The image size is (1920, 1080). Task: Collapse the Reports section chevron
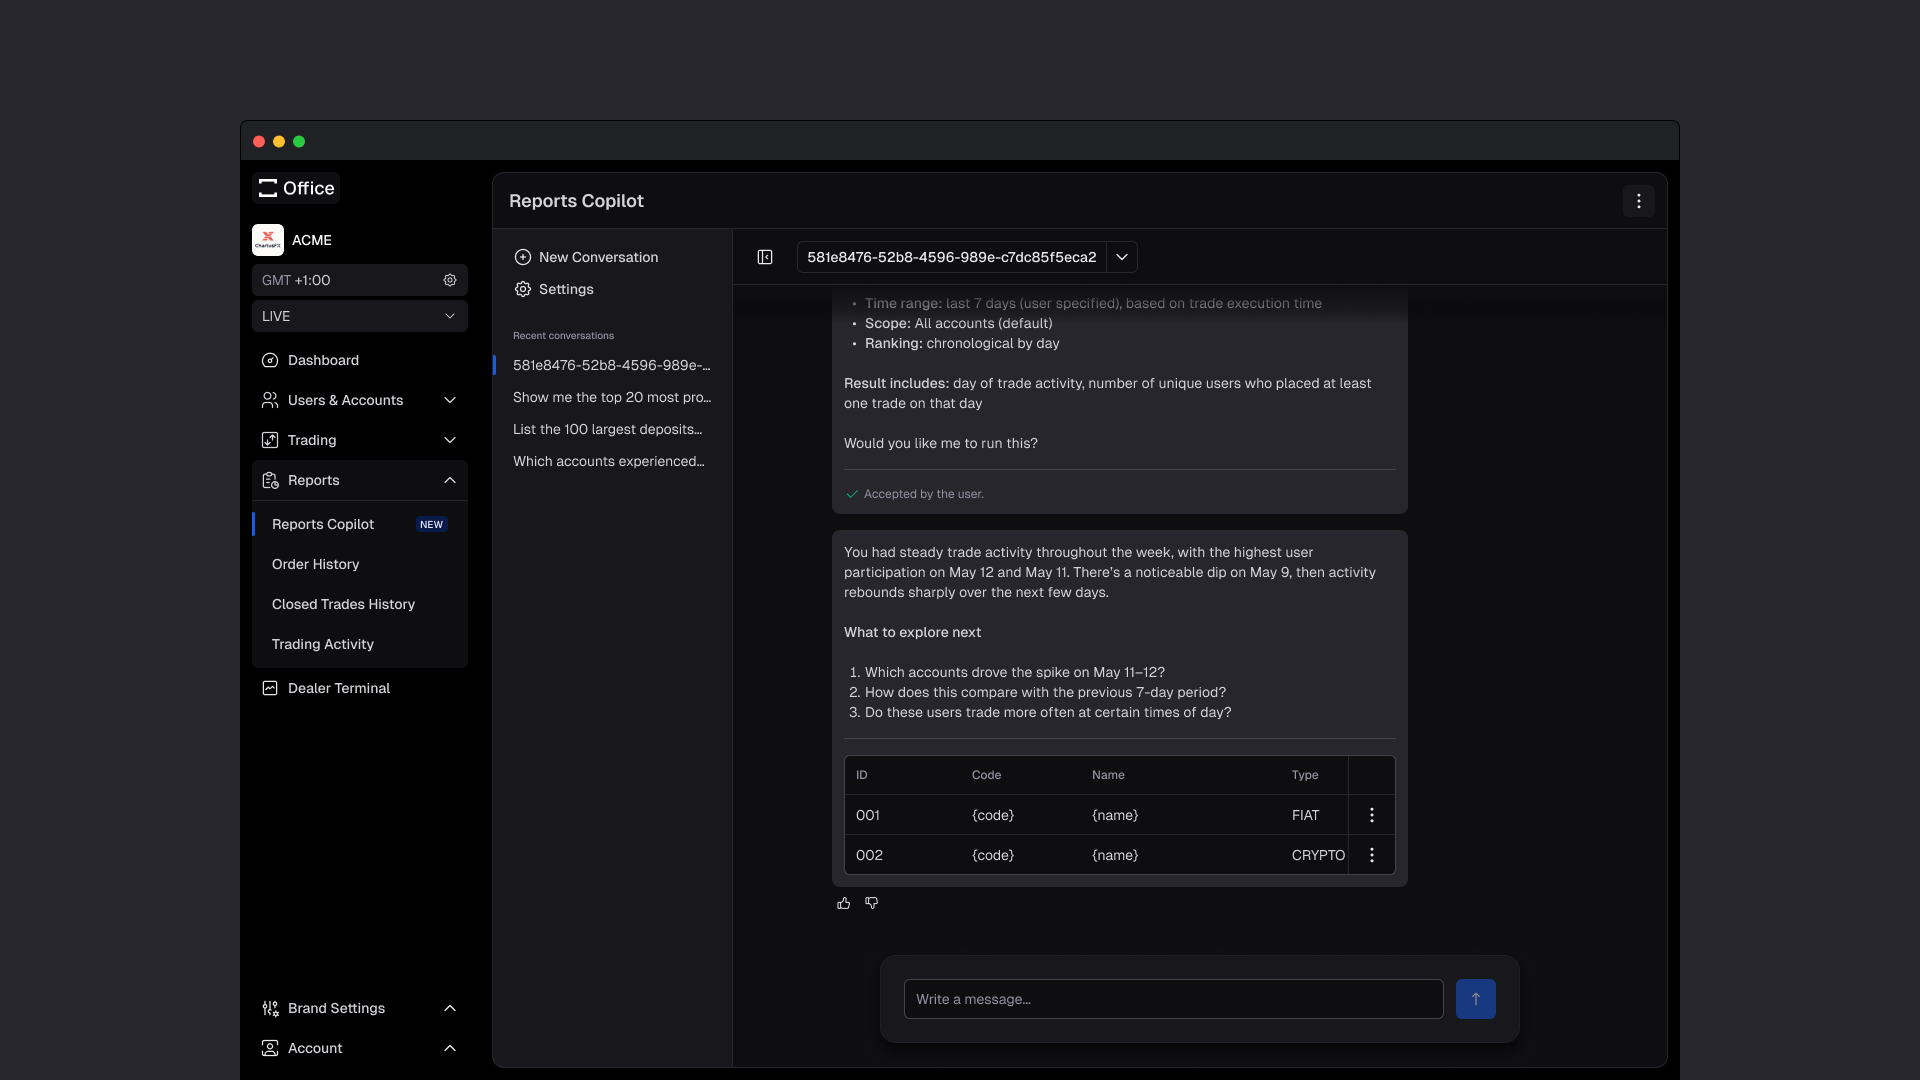(x=450, y=480)
